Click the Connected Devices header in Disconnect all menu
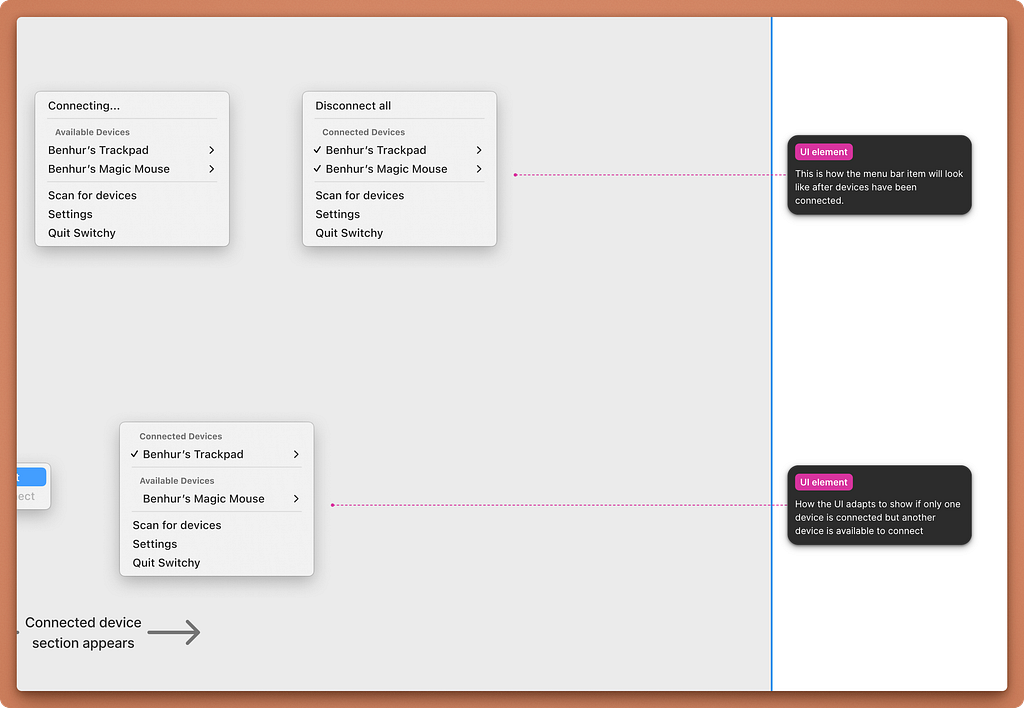 click(364, 132)
